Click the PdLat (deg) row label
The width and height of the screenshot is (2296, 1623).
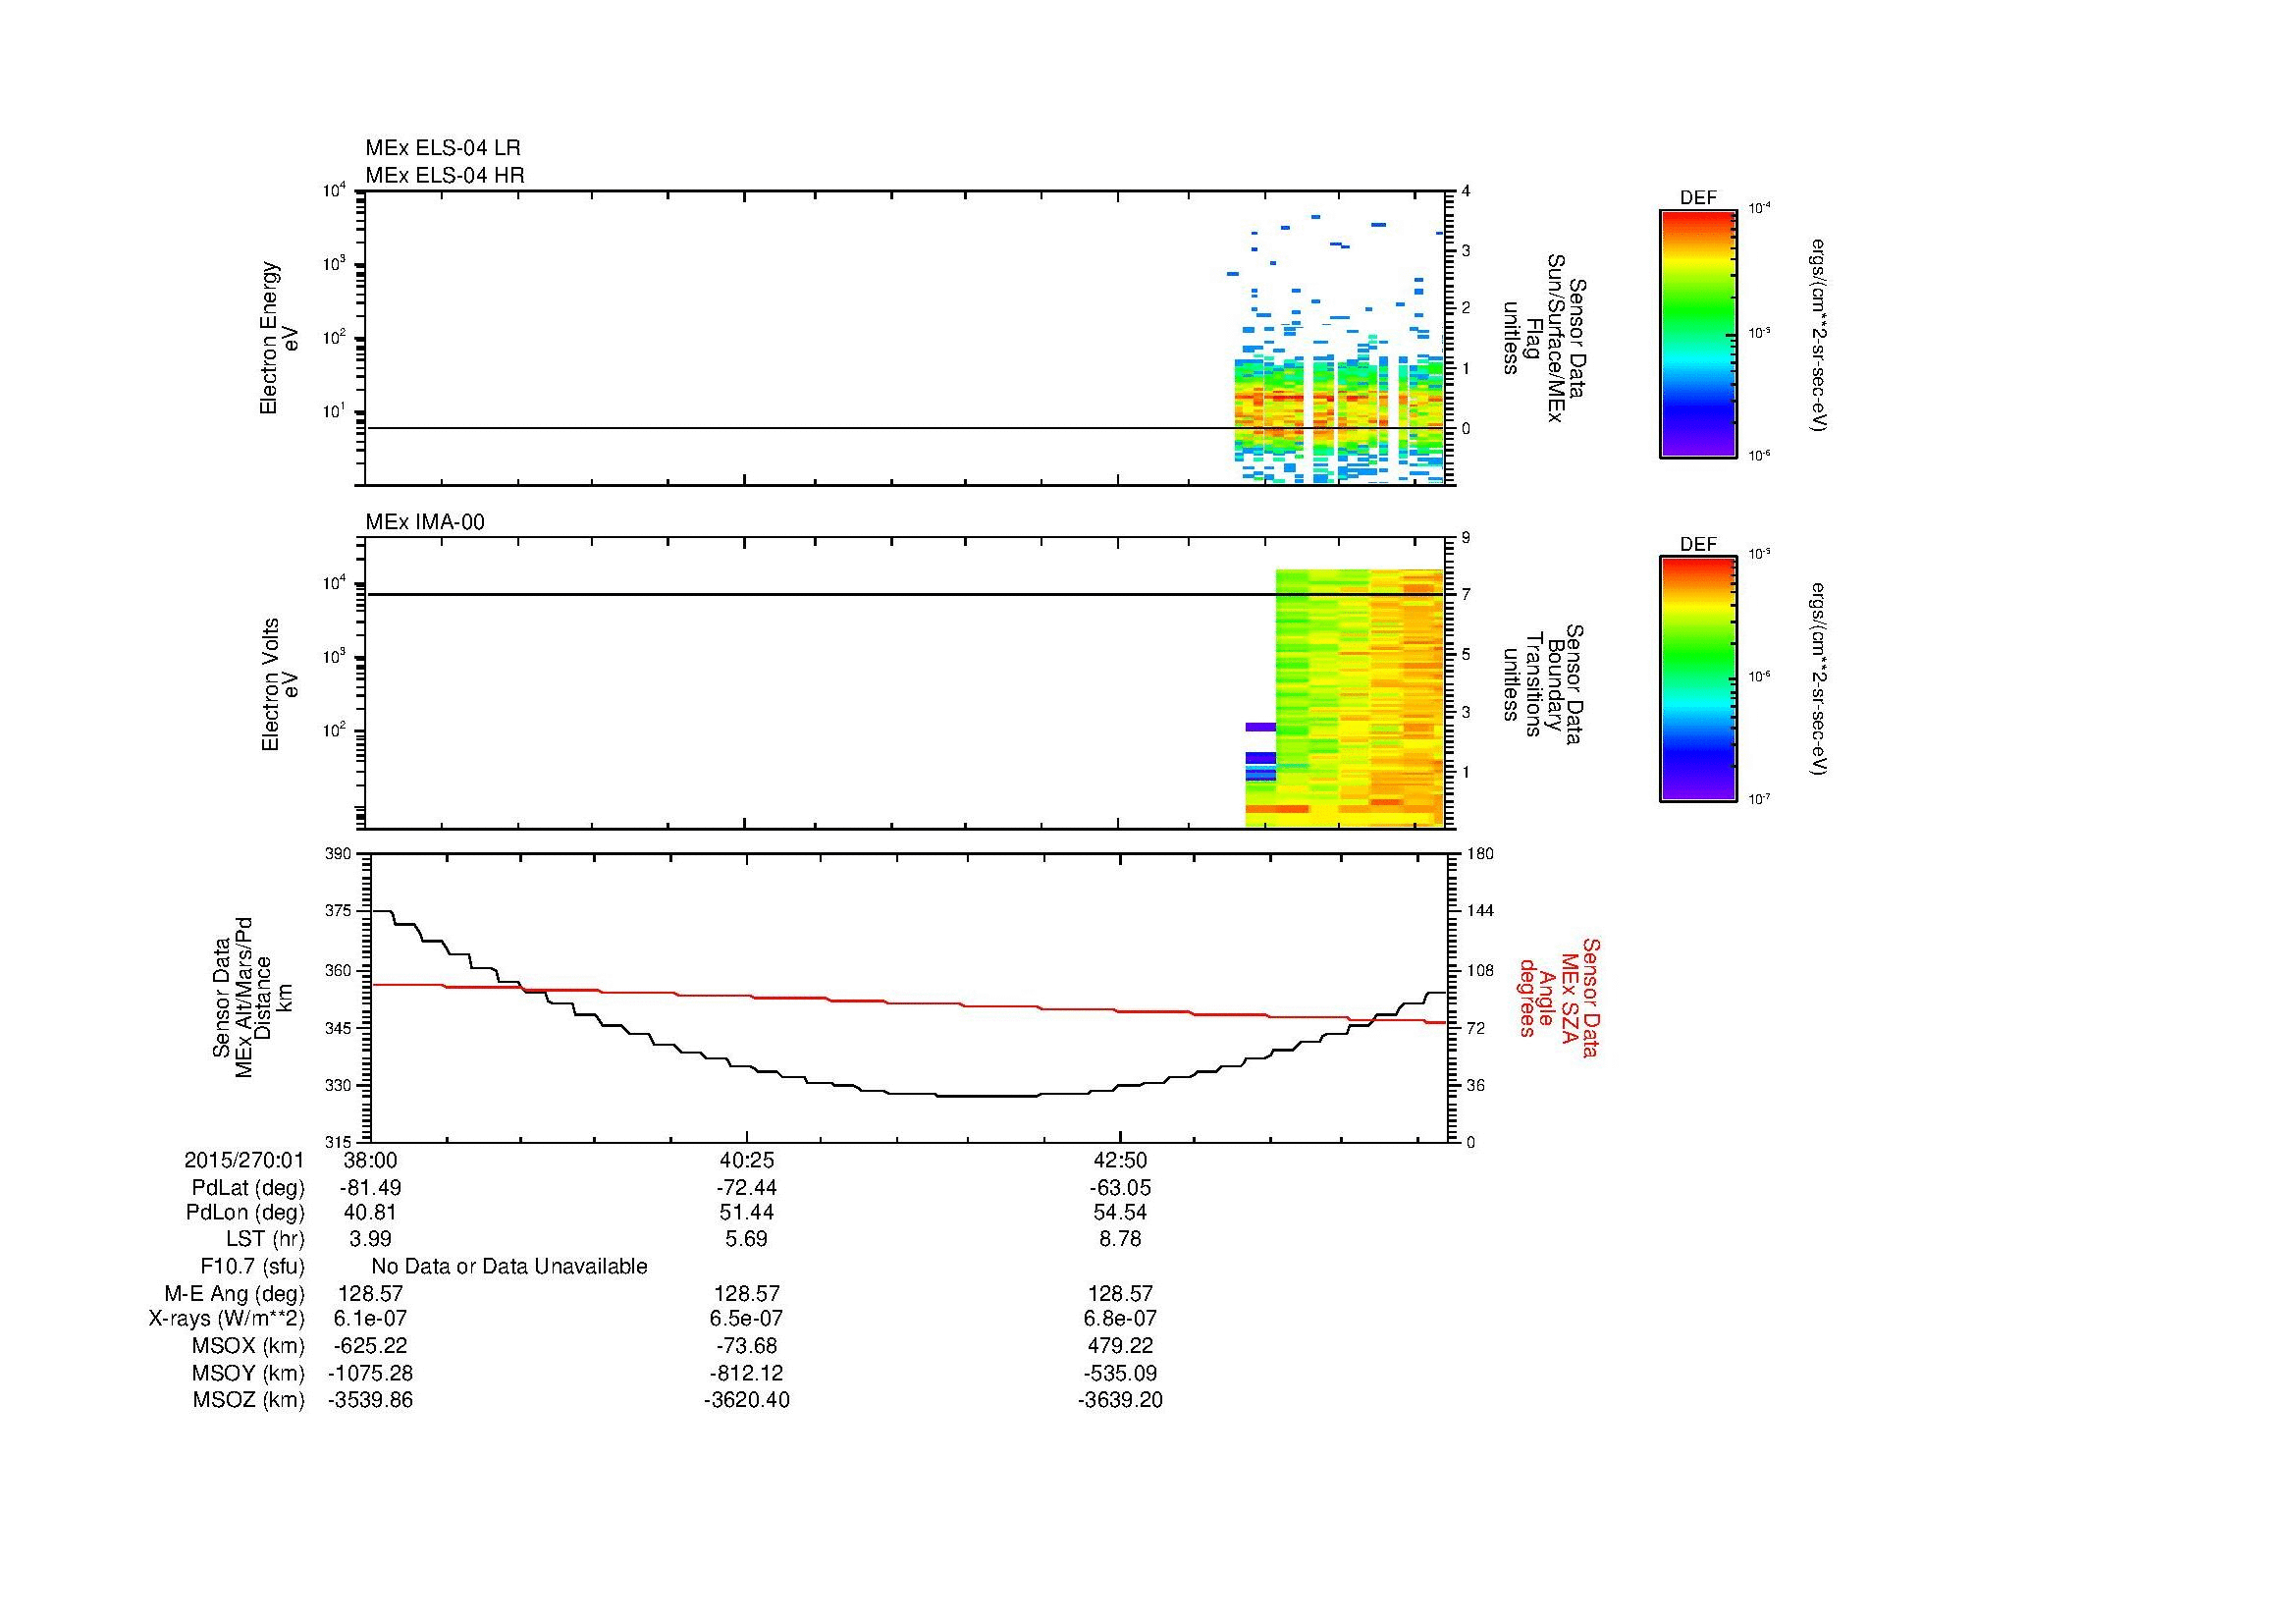tap(249, 1188)
